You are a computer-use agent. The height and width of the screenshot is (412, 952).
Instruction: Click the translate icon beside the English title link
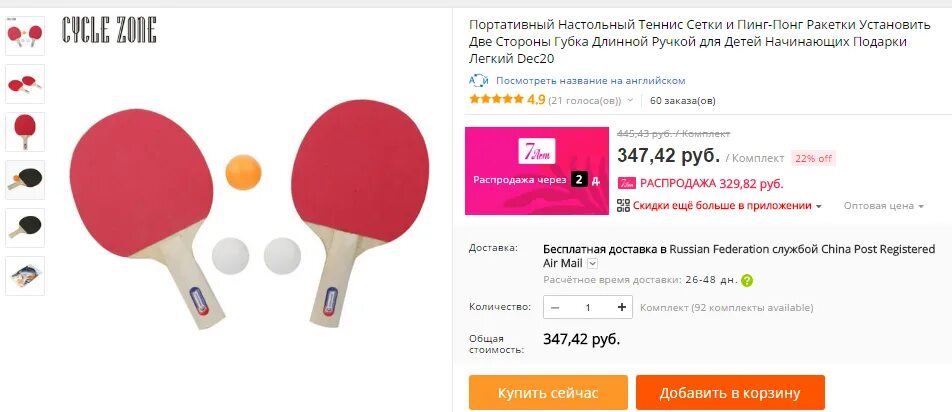point(478,81)
